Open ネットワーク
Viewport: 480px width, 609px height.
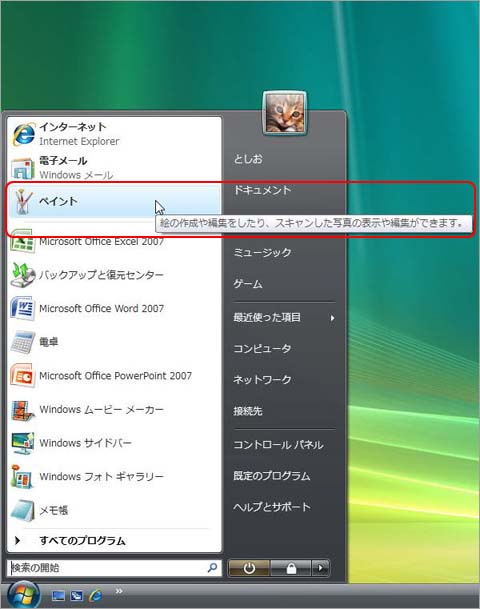262,379
